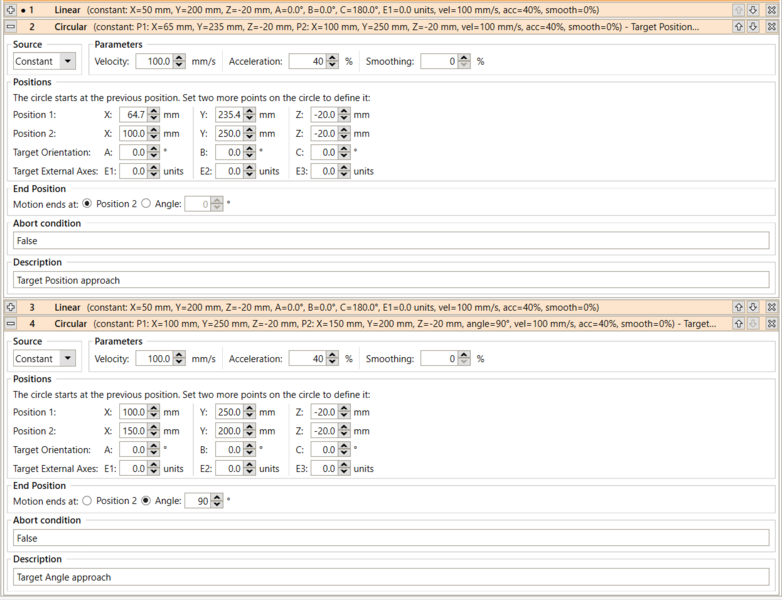Image resolution: width=782 pixels, height=600 pixels.
Task: Select Position 2 radio in instruction 2
Action: pyautogui.click(x=86, y=204)
